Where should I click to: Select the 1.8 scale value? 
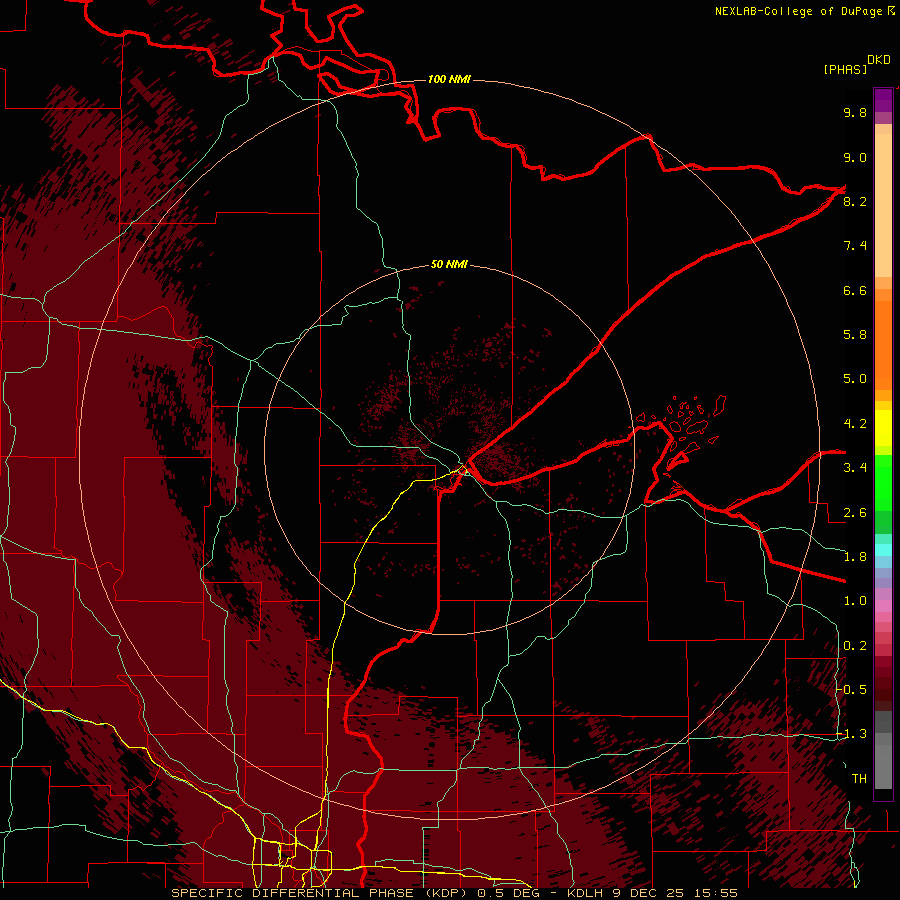[855, 557]
